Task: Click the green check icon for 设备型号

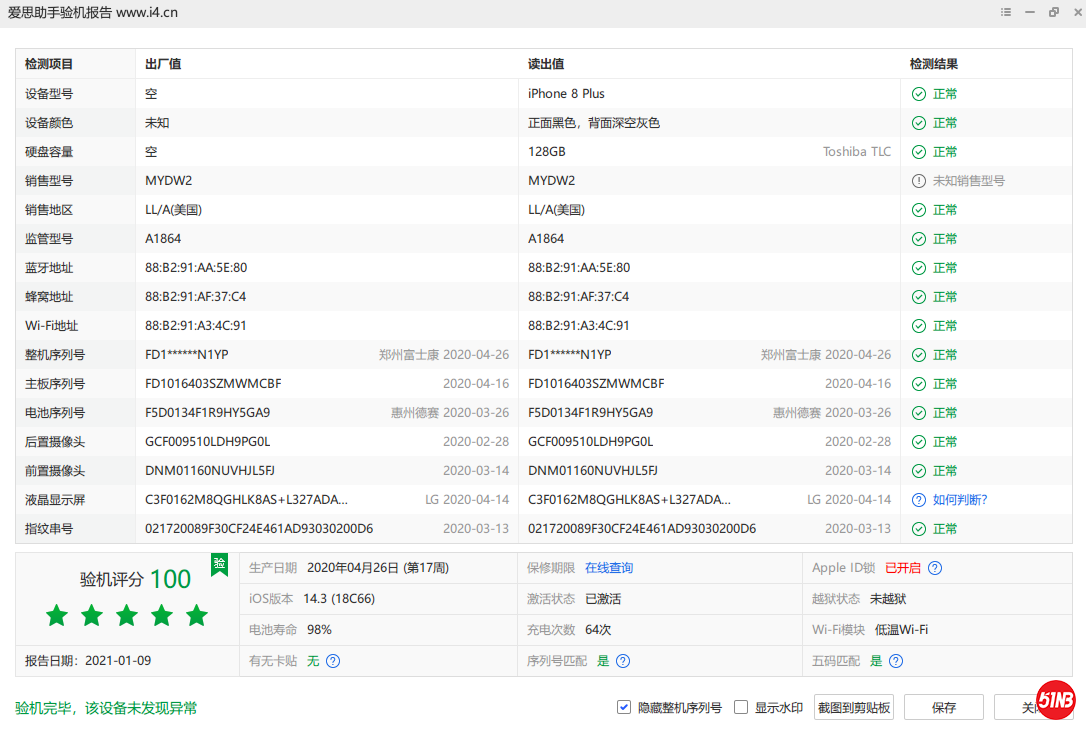Action: click(918, 94)
